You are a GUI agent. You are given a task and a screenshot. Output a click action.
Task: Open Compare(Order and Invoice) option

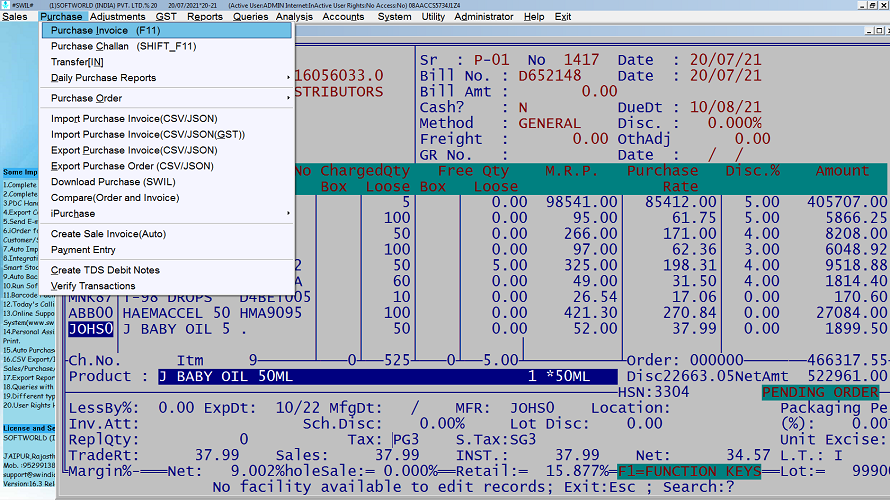point(115,198)
